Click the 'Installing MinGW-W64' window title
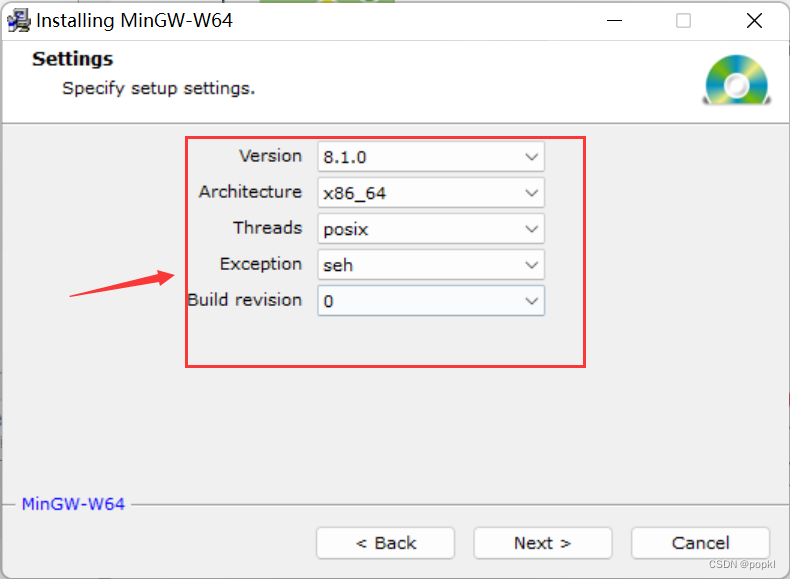 pos(135,21)
